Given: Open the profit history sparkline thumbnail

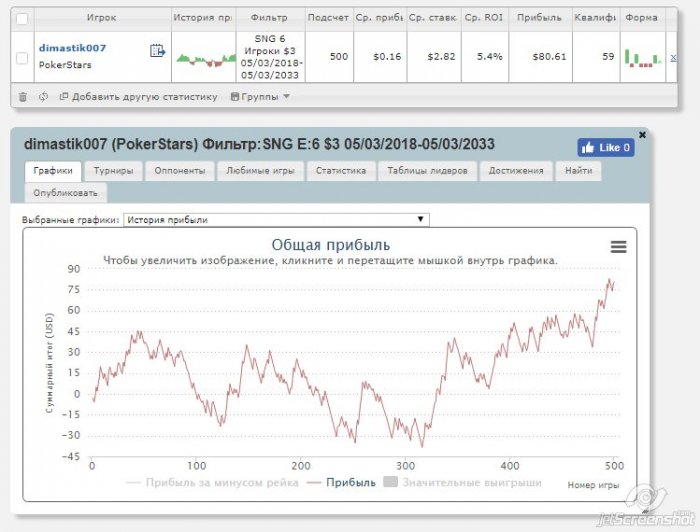Looking at the screenshot, I should 204,59.
